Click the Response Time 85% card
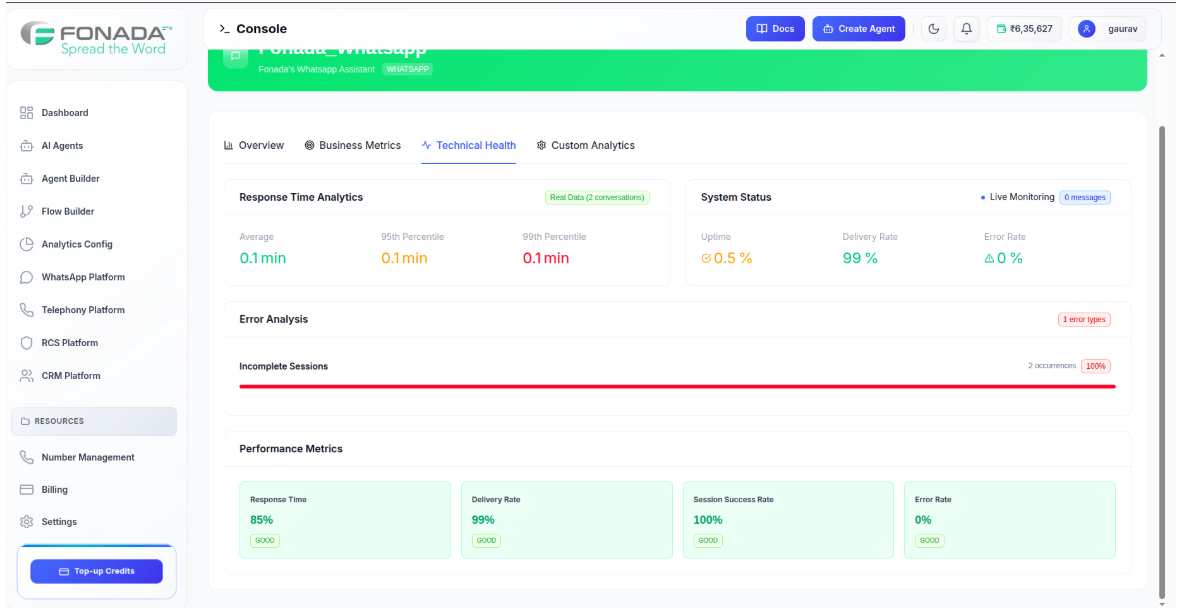 pos(345,520)
